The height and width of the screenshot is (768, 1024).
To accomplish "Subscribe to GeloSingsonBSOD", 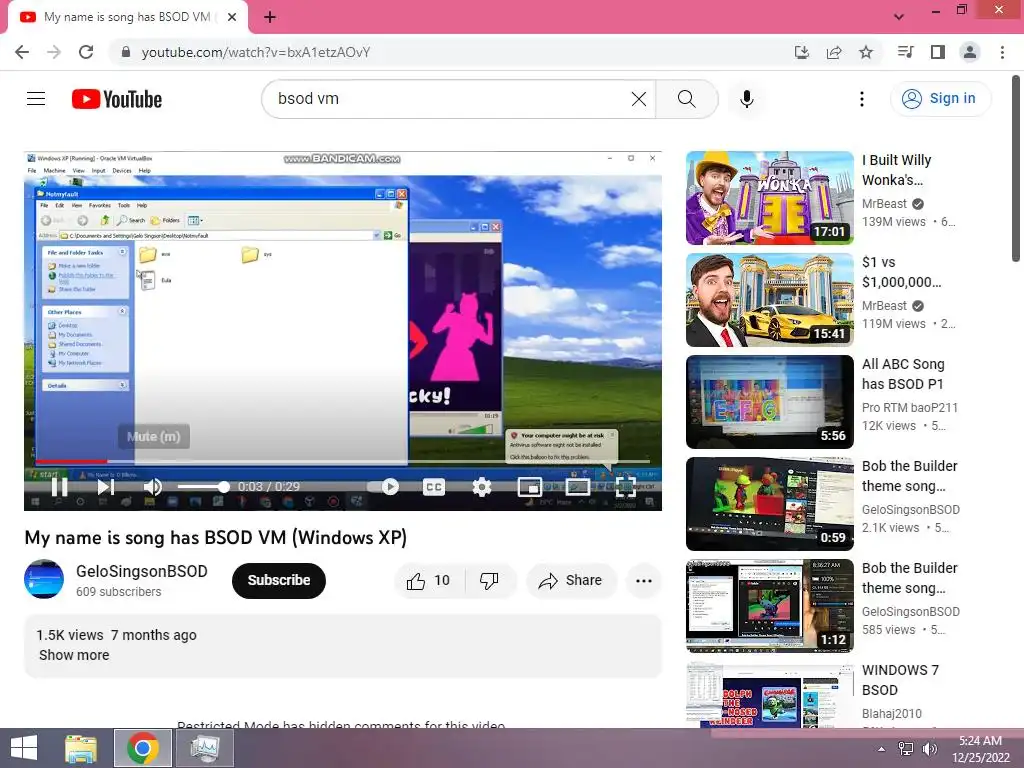I will coord(279,581).
